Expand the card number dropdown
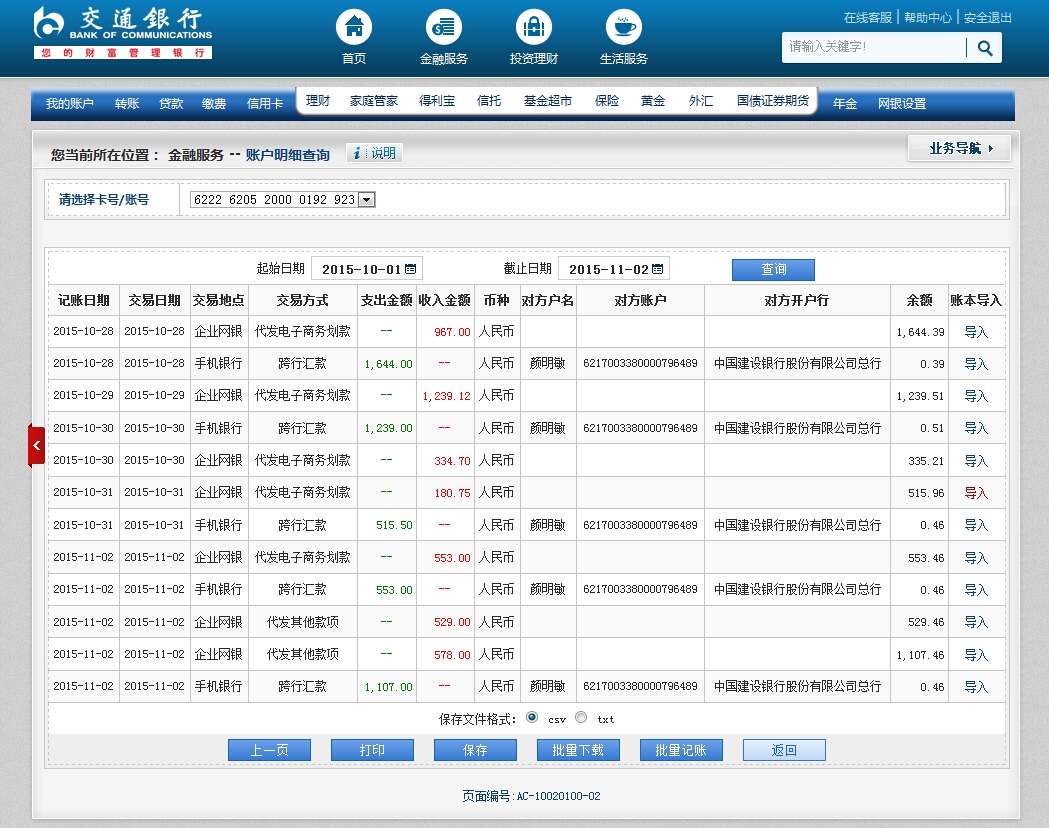Screen dimensions: 1049x828 [x=366, y=199]
